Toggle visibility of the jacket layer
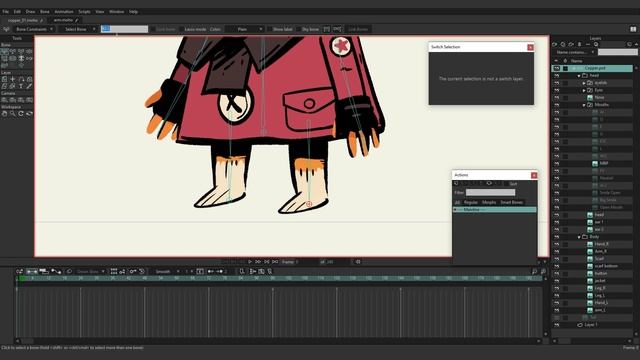The width and height of the screenshot is (640, 360). point(556,281)
